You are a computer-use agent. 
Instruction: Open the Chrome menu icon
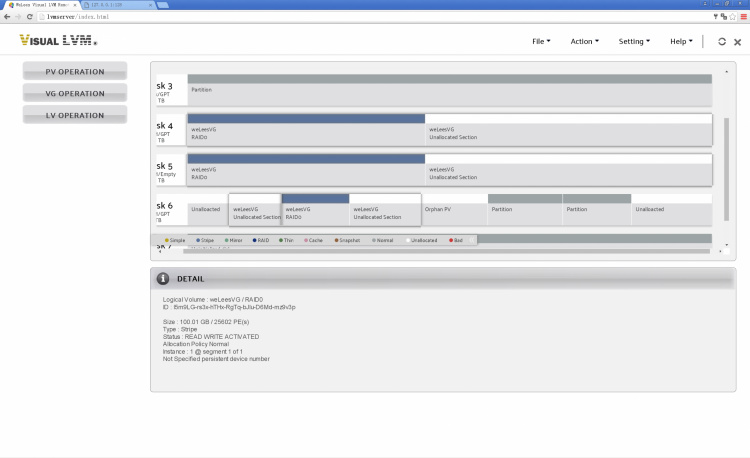pyautogui.click(x=742, y=17)
